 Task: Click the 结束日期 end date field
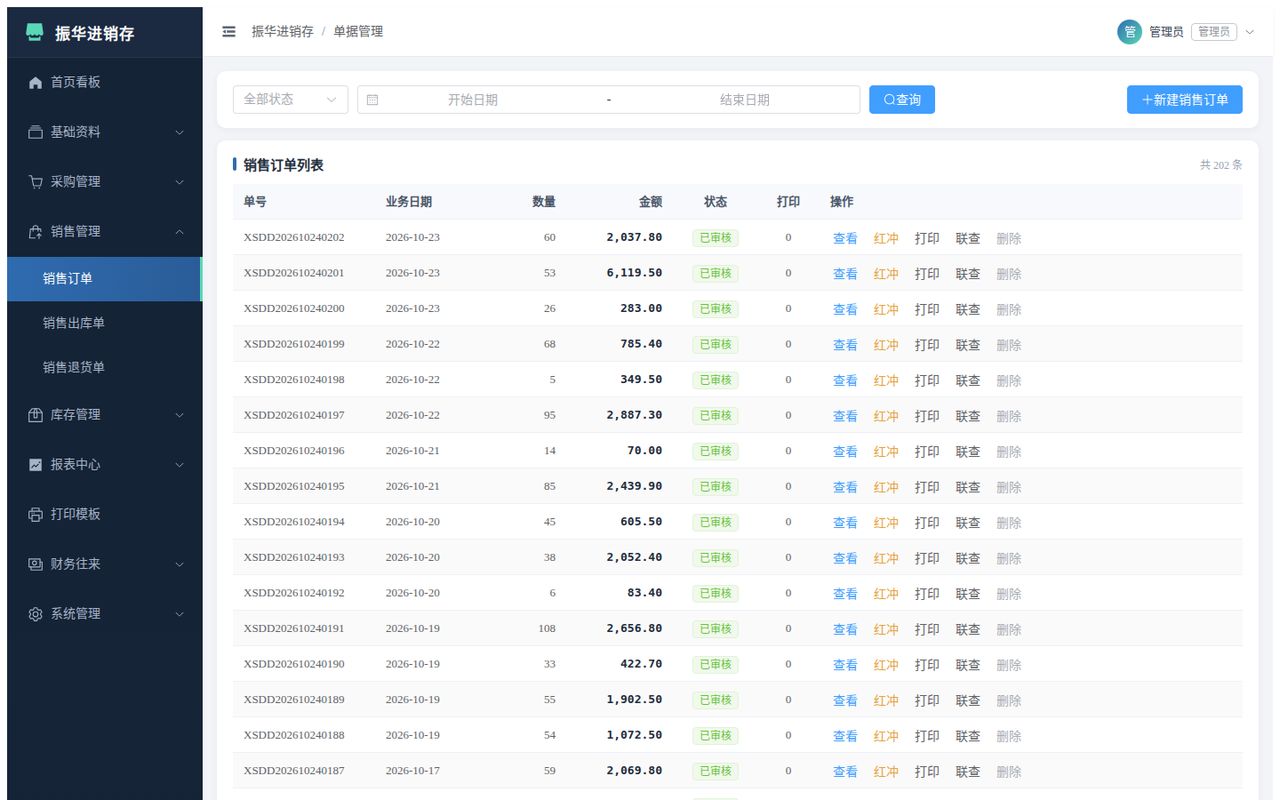click(x=745, y=100)
